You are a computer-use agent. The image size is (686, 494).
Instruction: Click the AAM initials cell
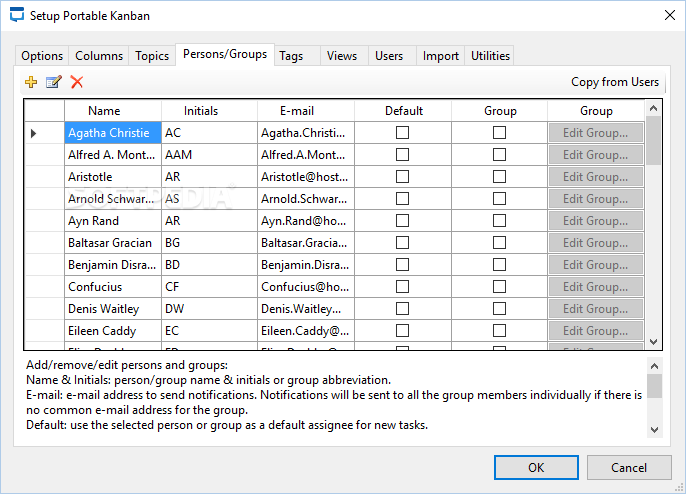pos(210,155)
